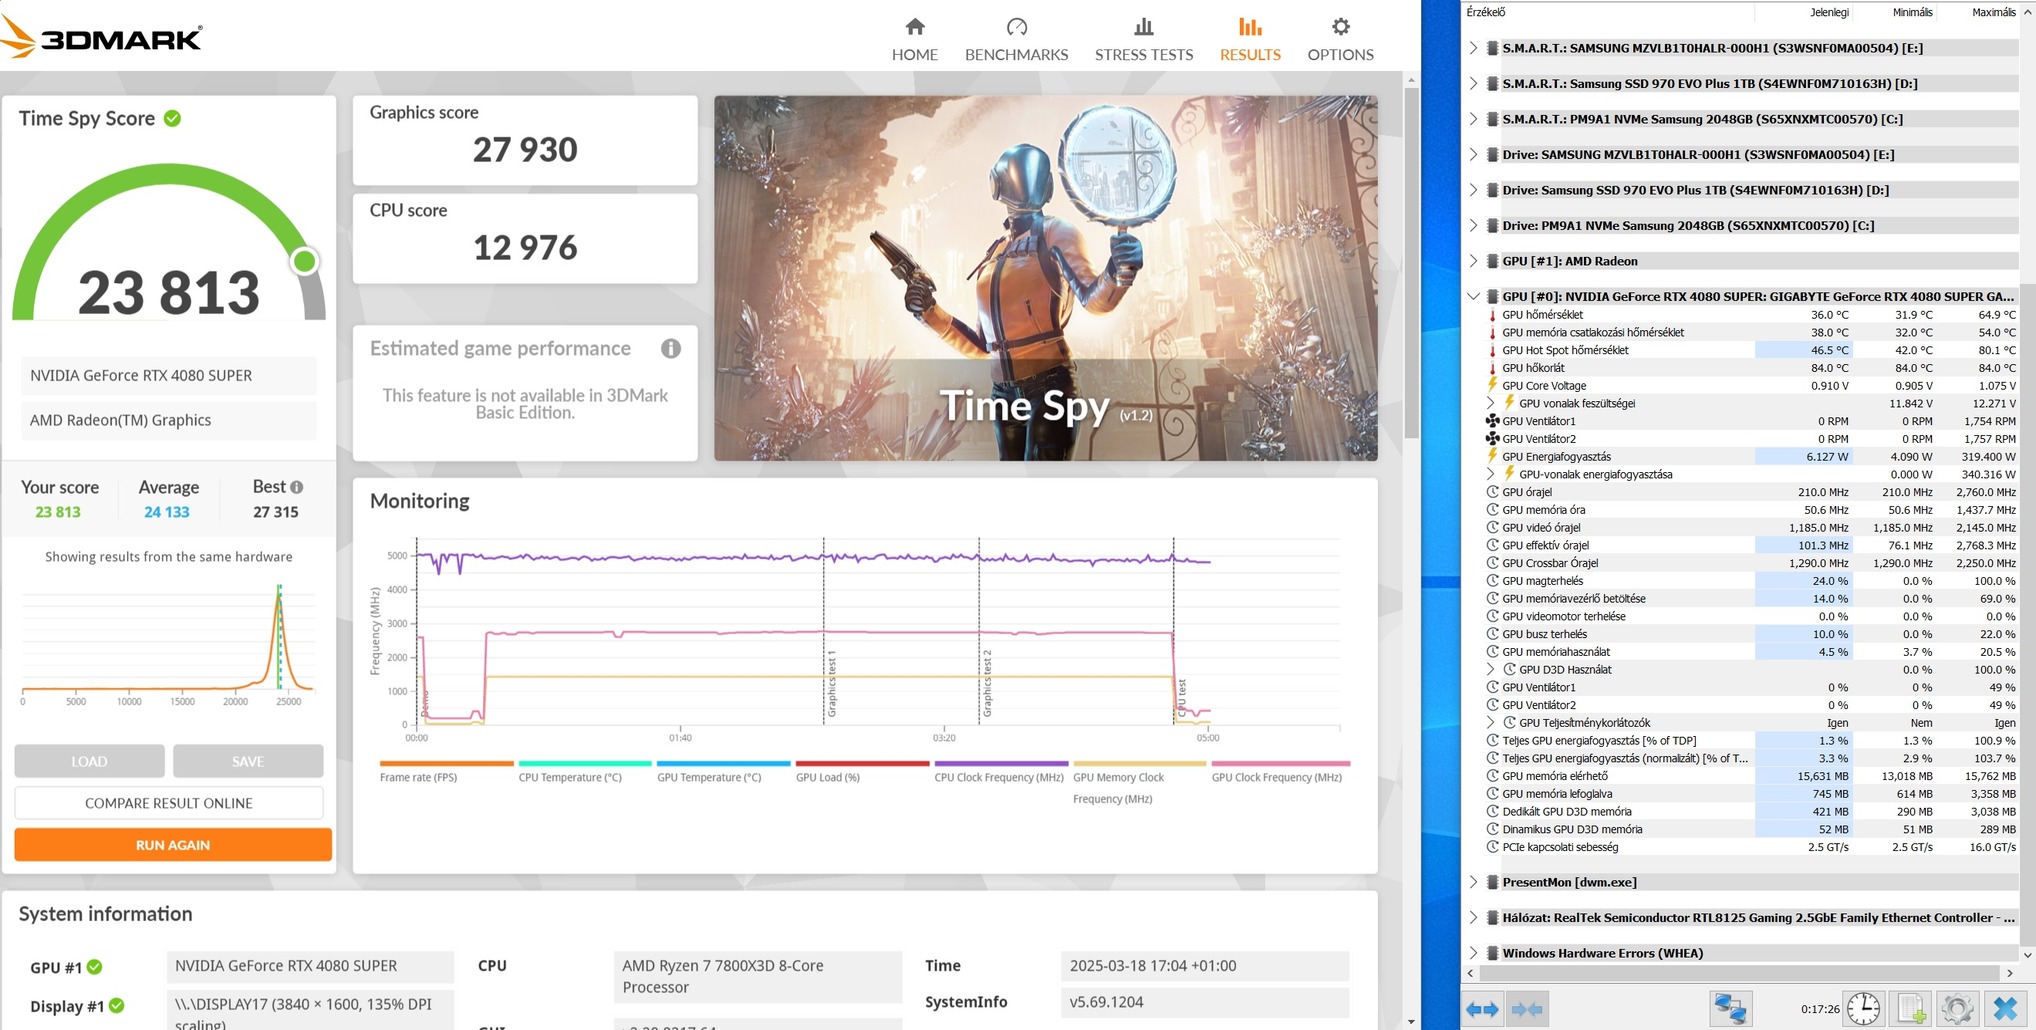
Task: Open the HOME tab in 3DMark
Action: click(914, 40)
